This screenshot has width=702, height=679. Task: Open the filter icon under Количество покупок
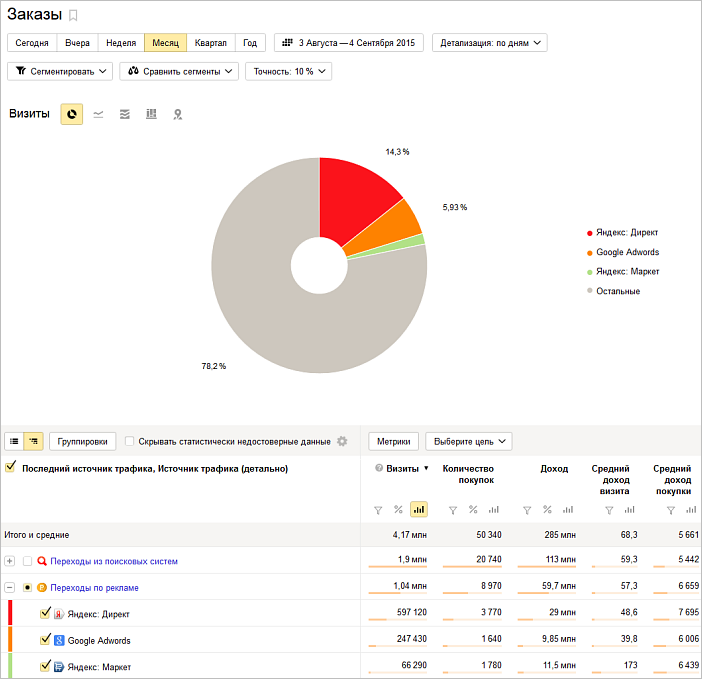pos(453,510)
